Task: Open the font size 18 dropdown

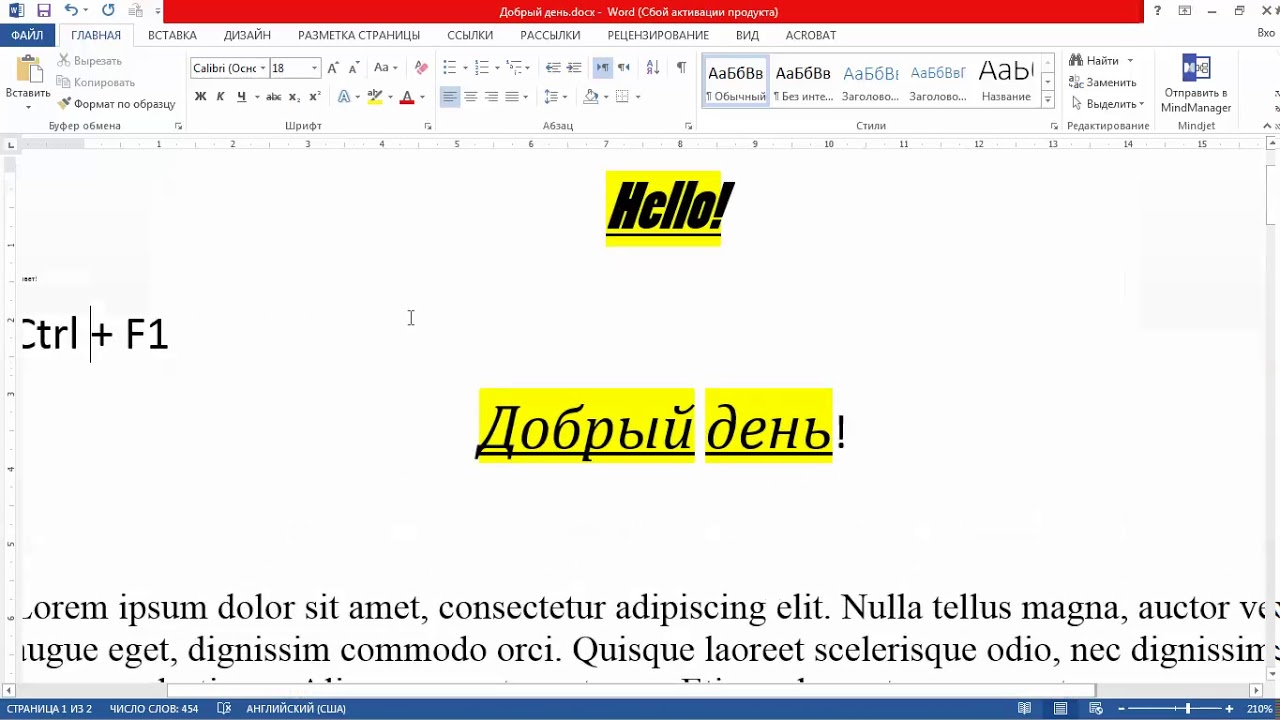Action: (x=314, y=68)
